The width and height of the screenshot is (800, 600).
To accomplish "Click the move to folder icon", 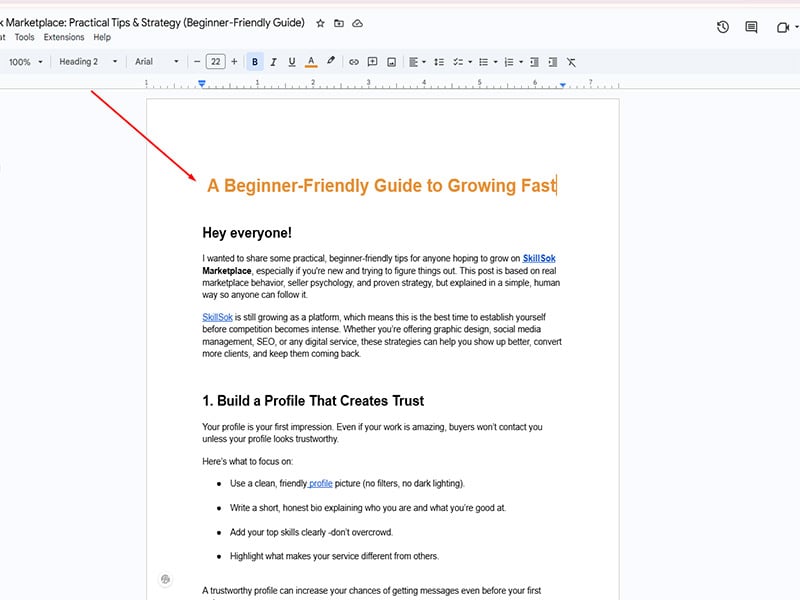I will [339, 23].
